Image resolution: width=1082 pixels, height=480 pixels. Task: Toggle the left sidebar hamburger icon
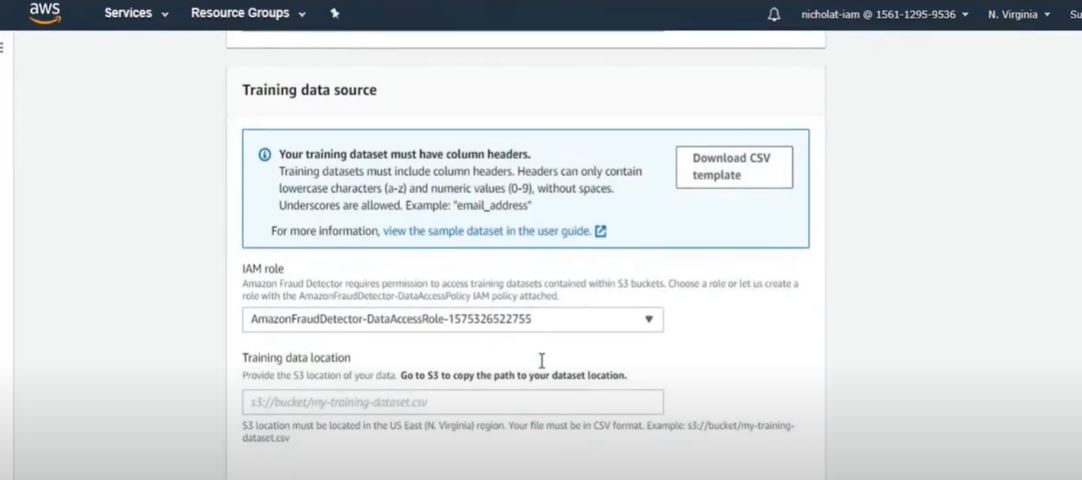(1, 48)
